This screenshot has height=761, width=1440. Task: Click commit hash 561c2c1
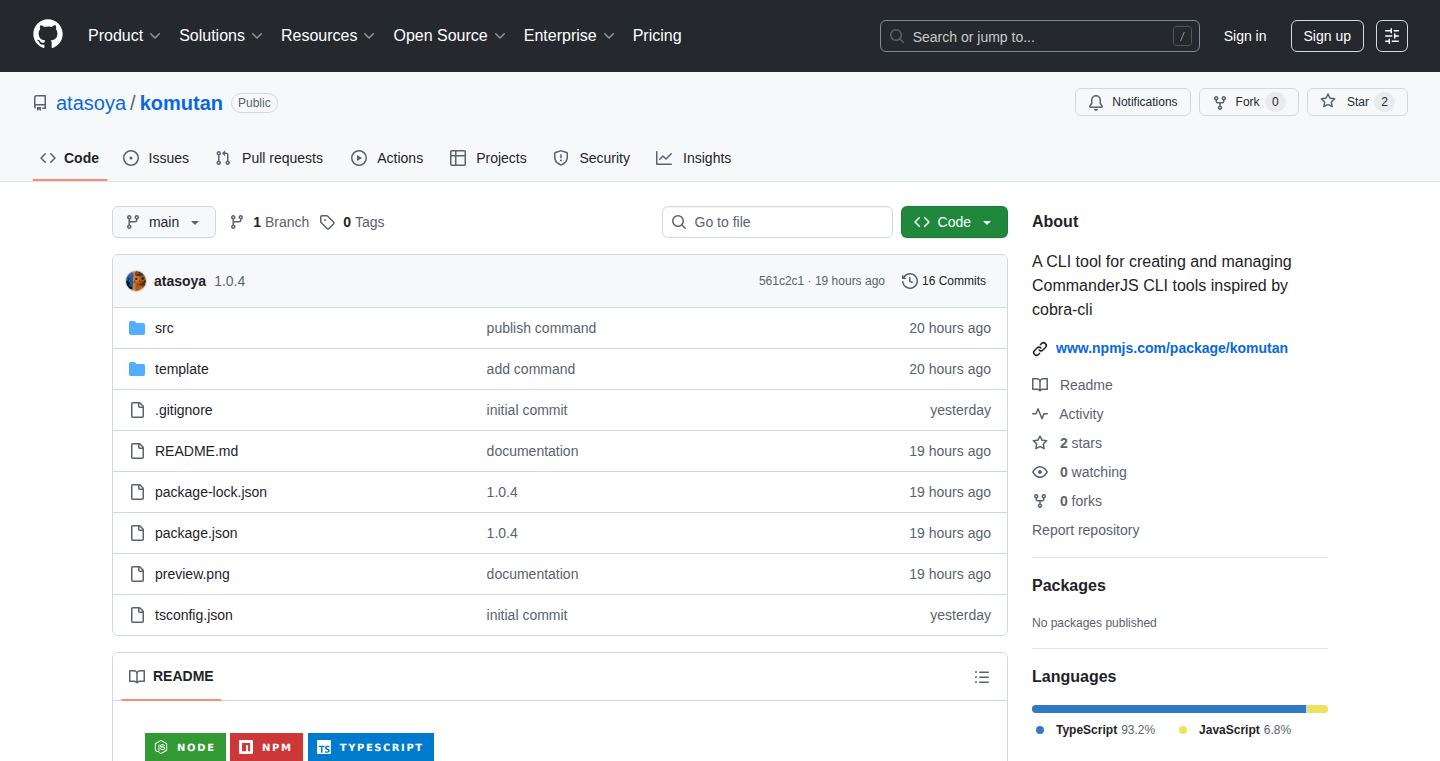[x=781, y=281]
